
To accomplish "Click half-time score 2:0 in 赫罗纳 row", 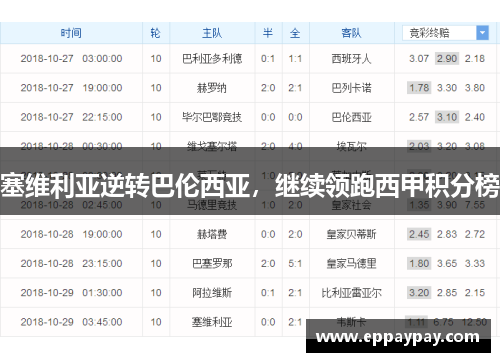I will point(268,88).
